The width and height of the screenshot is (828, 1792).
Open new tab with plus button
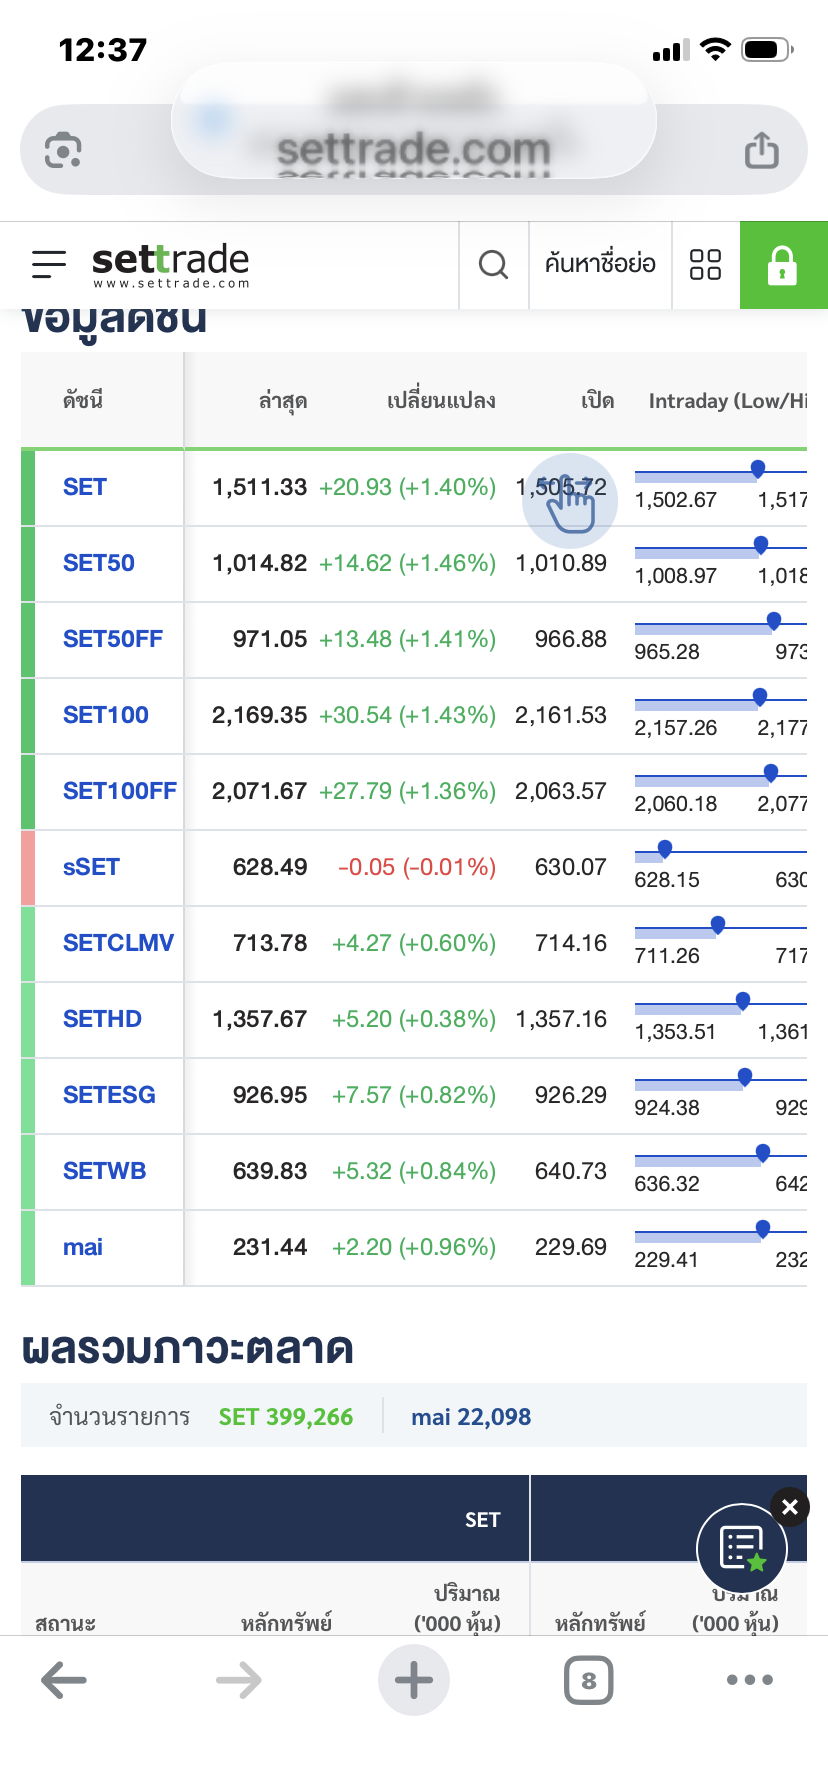pyautogui.click(x=414, y=1680)
